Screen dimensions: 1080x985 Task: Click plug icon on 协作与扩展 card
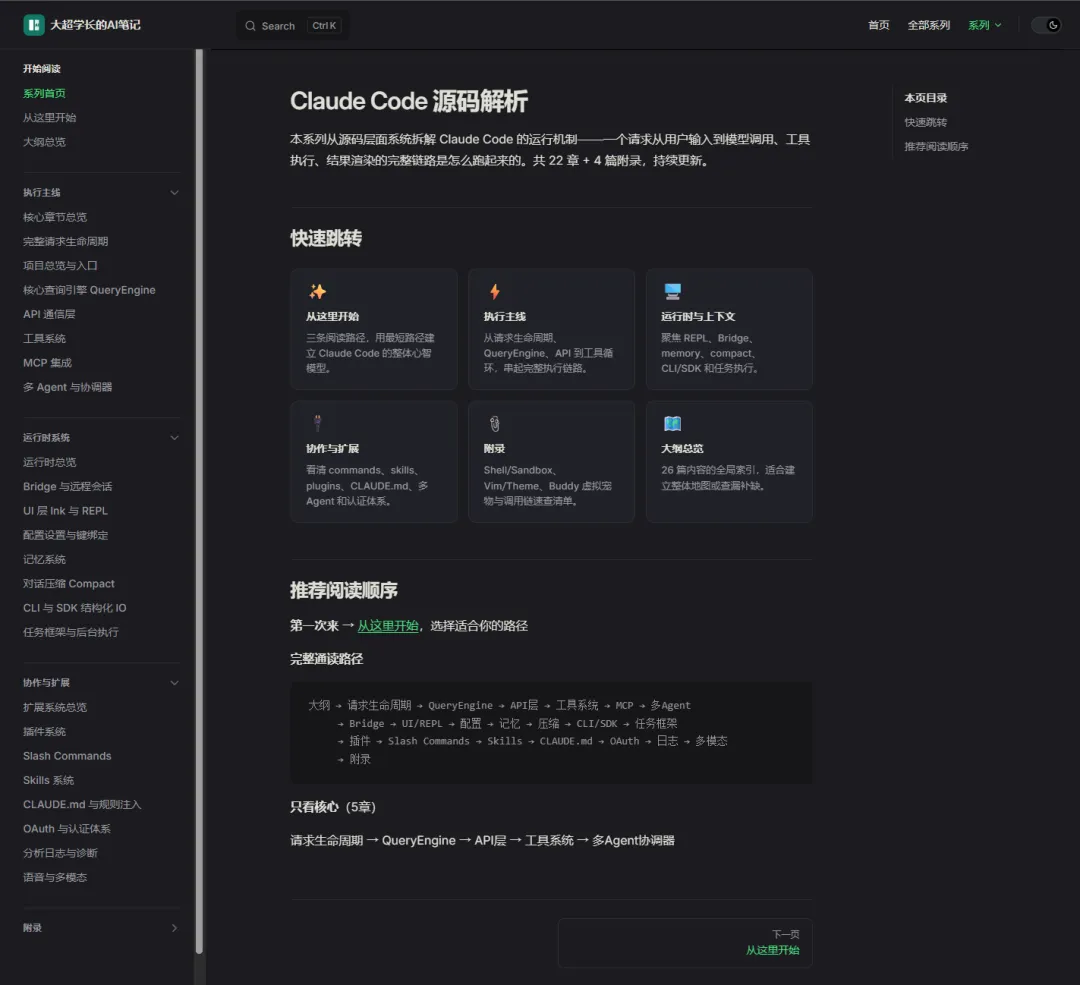[x=317, y=423]
